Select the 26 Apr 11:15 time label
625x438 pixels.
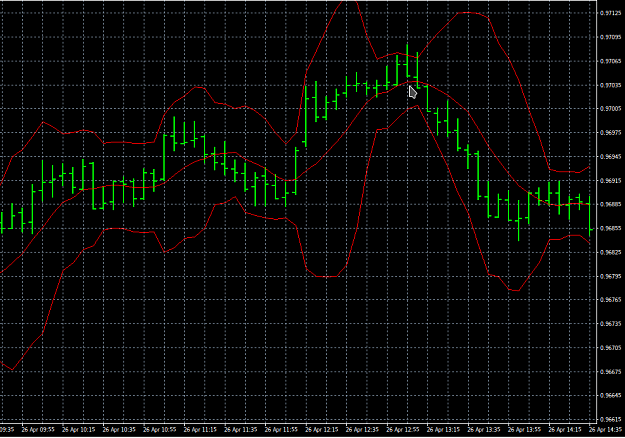coord(200,430)
